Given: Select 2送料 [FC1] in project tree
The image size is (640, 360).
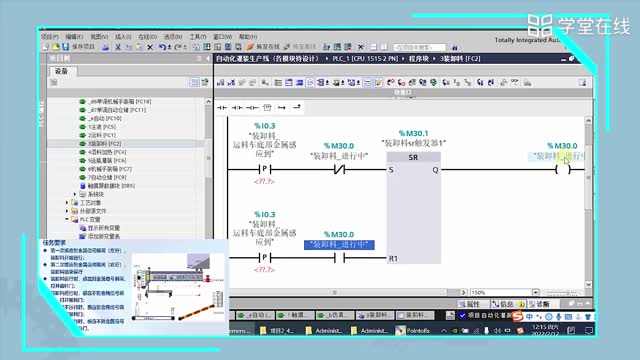Looking at the screenshot, I should click(x=102, y=135).
